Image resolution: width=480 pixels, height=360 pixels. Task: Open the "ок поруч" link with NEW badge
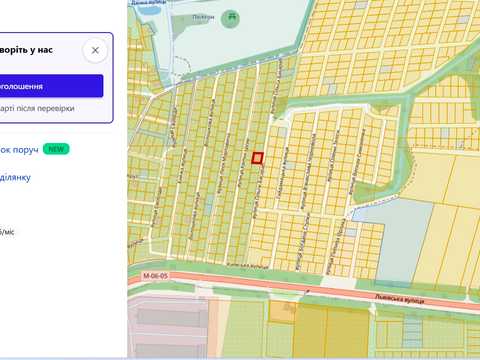19,150
